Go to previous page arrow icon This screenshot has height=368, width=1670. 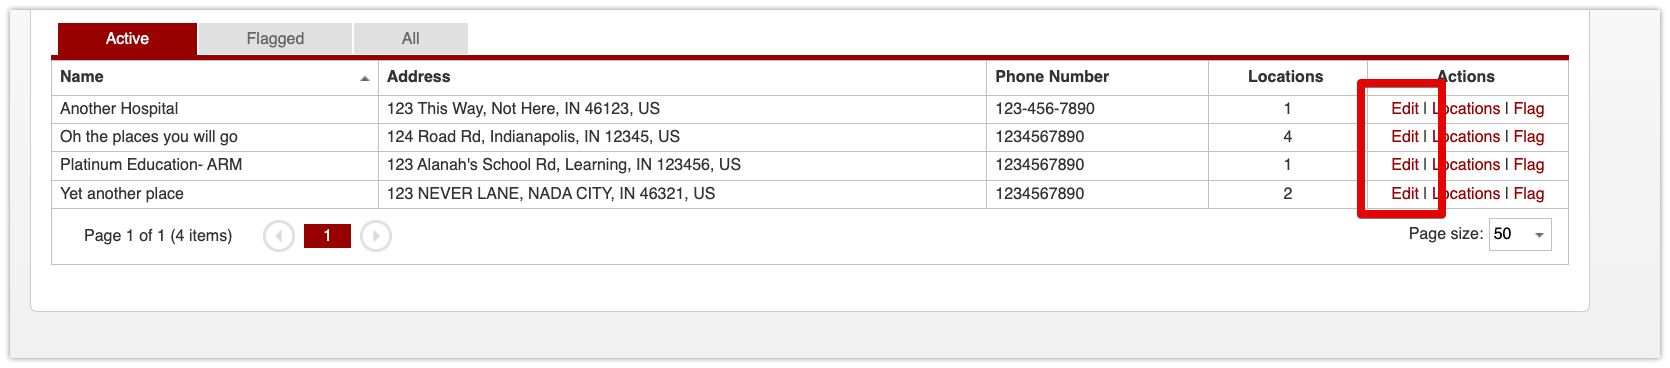pos(279,236)
